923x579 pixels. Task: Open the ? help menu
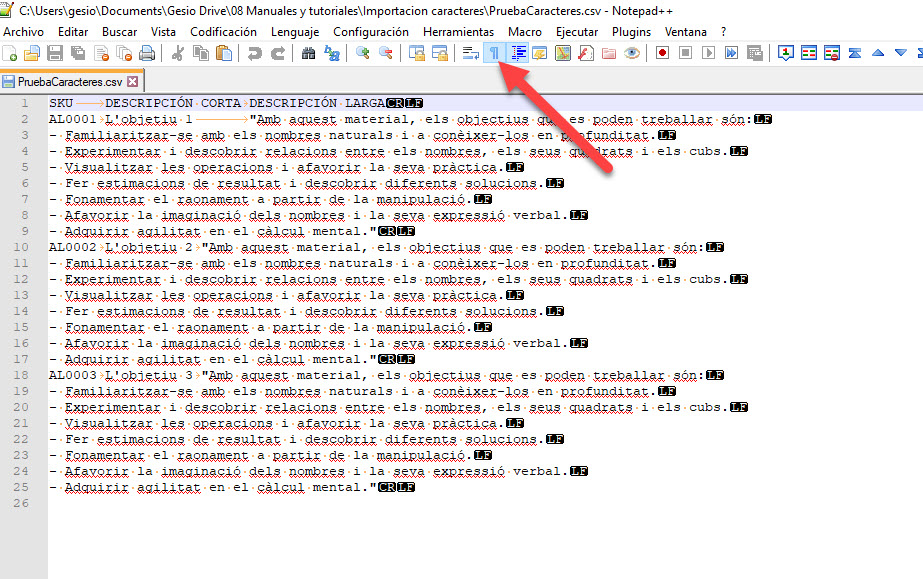pos(723,32)
